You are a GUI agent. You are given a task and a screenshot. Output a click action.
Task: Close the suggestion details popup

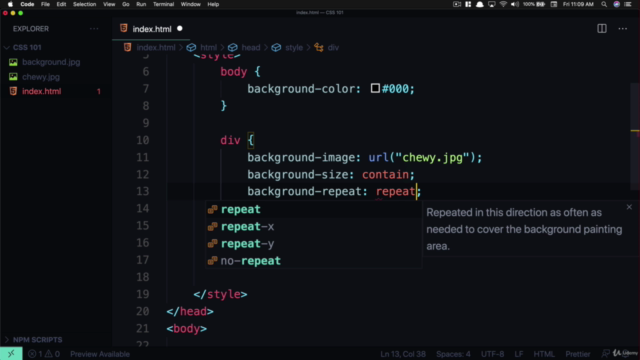point(629,207)
